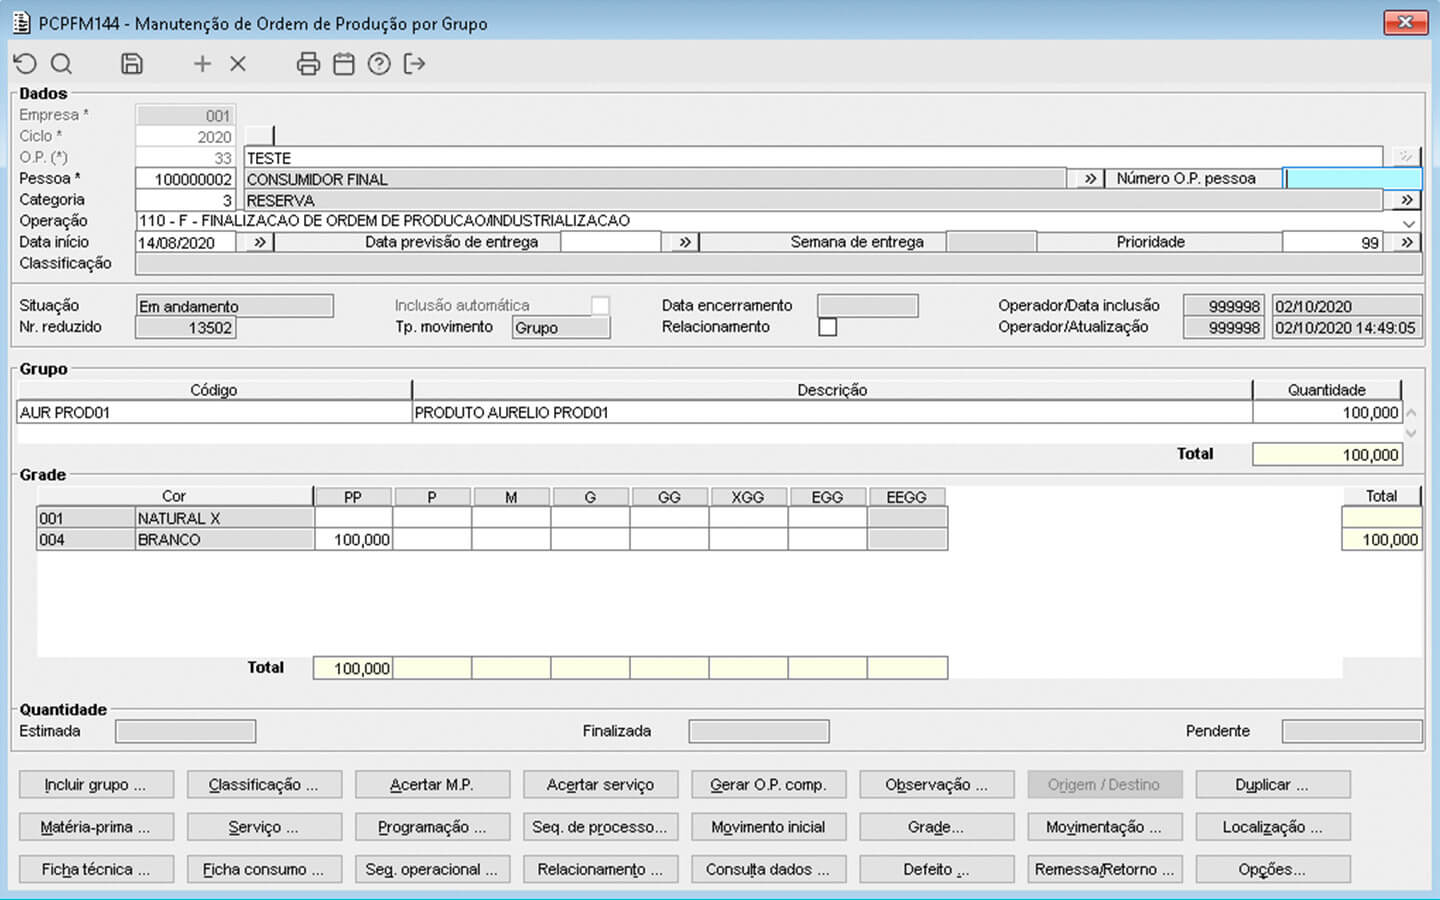Screen dimensions: 1440x900
Task: Open the calendar toolbar icon
Action: [x=344, y=64]
